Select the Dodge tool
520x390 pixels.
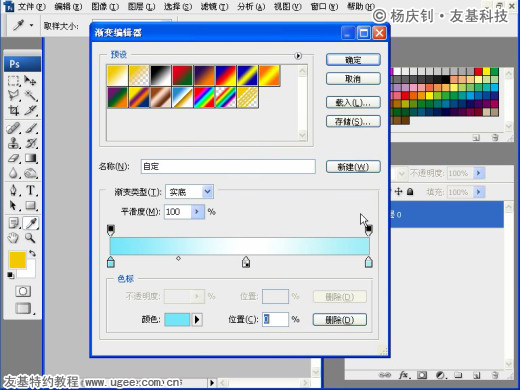30,173
